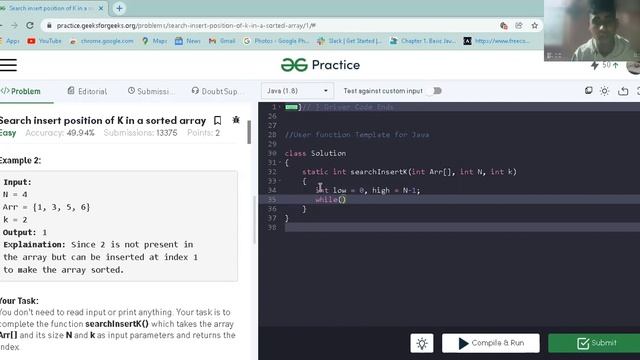Open the Maps bookmark
This screenshot has width=640, height=360.
154,41
